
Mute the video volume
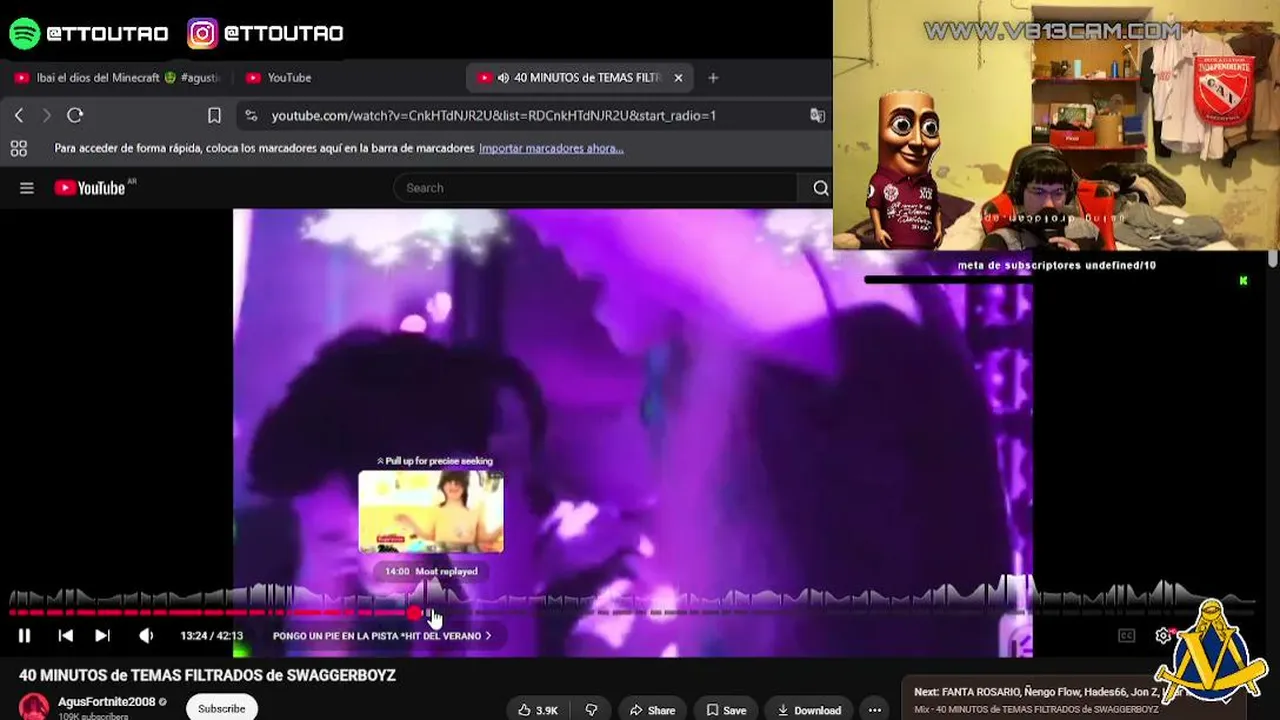146,635
